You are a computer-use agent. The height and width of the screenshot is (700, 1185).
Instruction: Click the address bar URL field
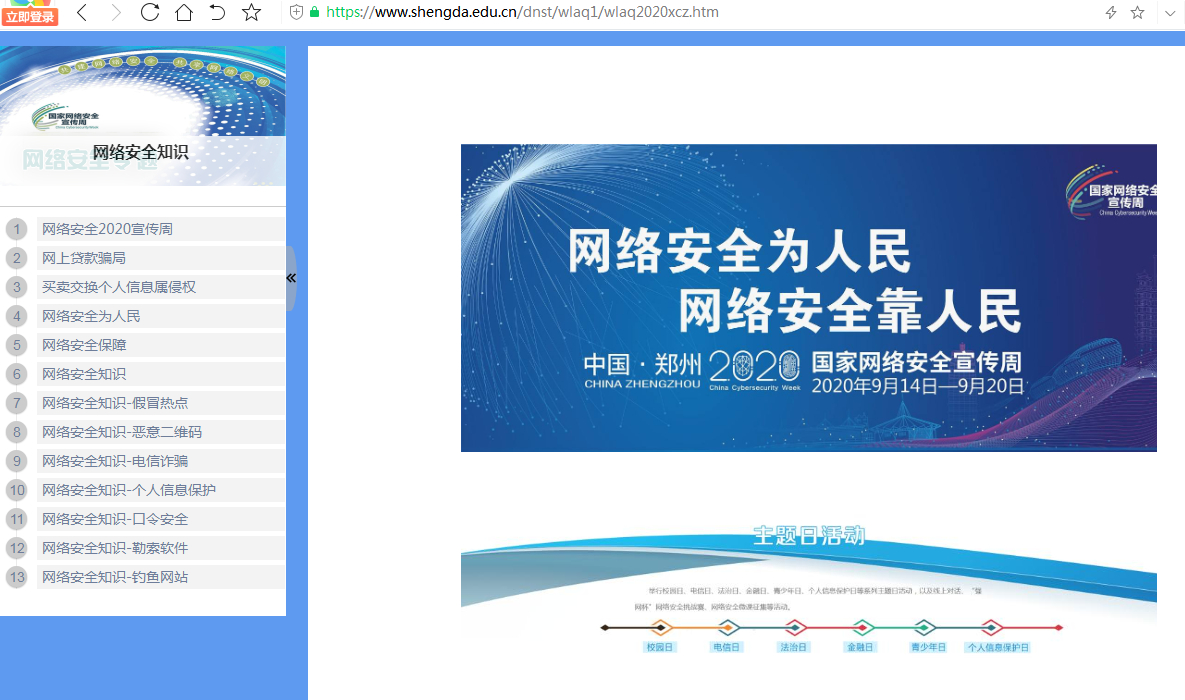click(x=600, y=13)
